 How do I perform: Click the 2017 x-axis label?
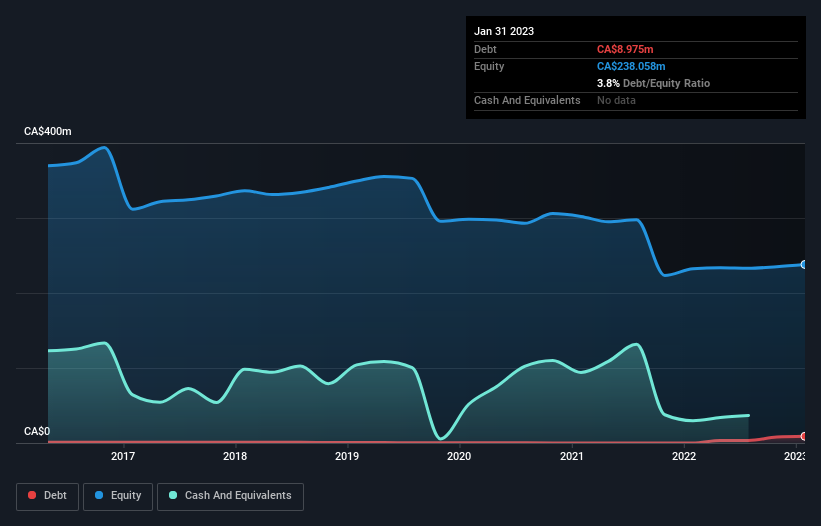tap(123, 456)
